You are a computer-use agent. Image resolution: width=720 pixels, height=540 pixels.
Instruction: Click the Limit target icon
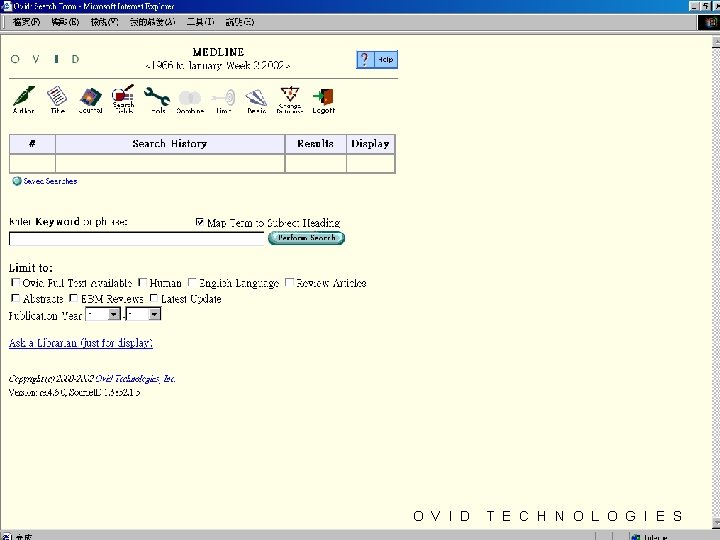coord(224,101)
